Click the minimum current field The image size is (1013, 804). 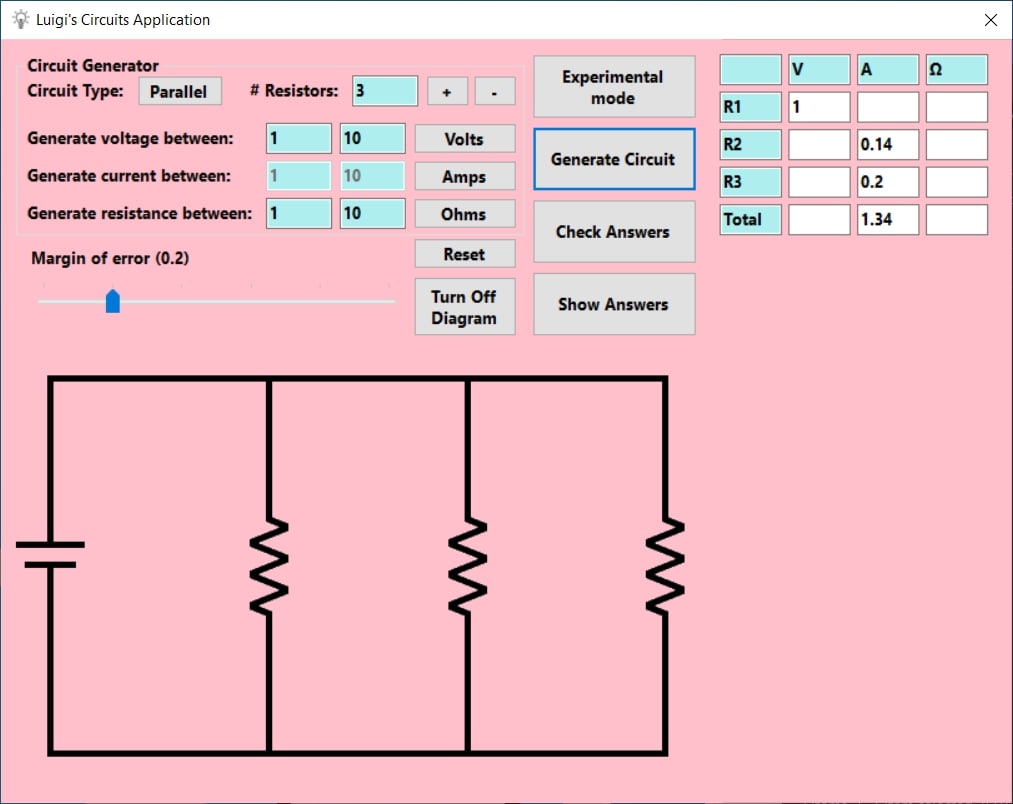click(x=299, y=176)
